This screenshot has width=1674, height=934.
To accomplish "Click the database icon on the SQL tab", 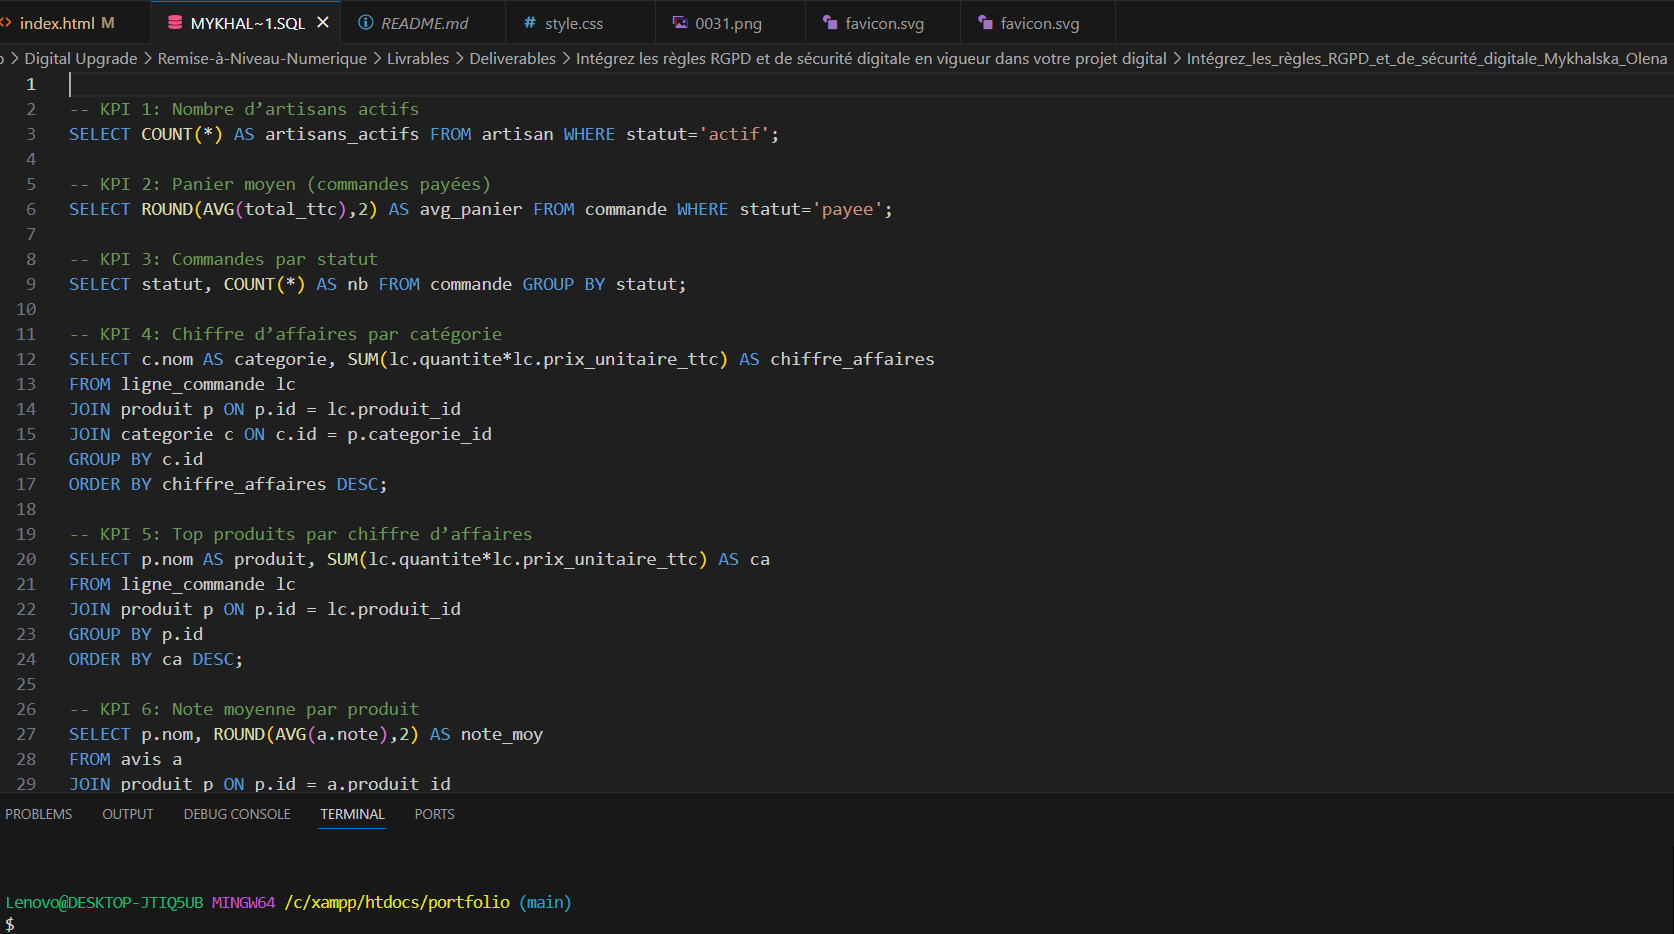I will 175,23.
